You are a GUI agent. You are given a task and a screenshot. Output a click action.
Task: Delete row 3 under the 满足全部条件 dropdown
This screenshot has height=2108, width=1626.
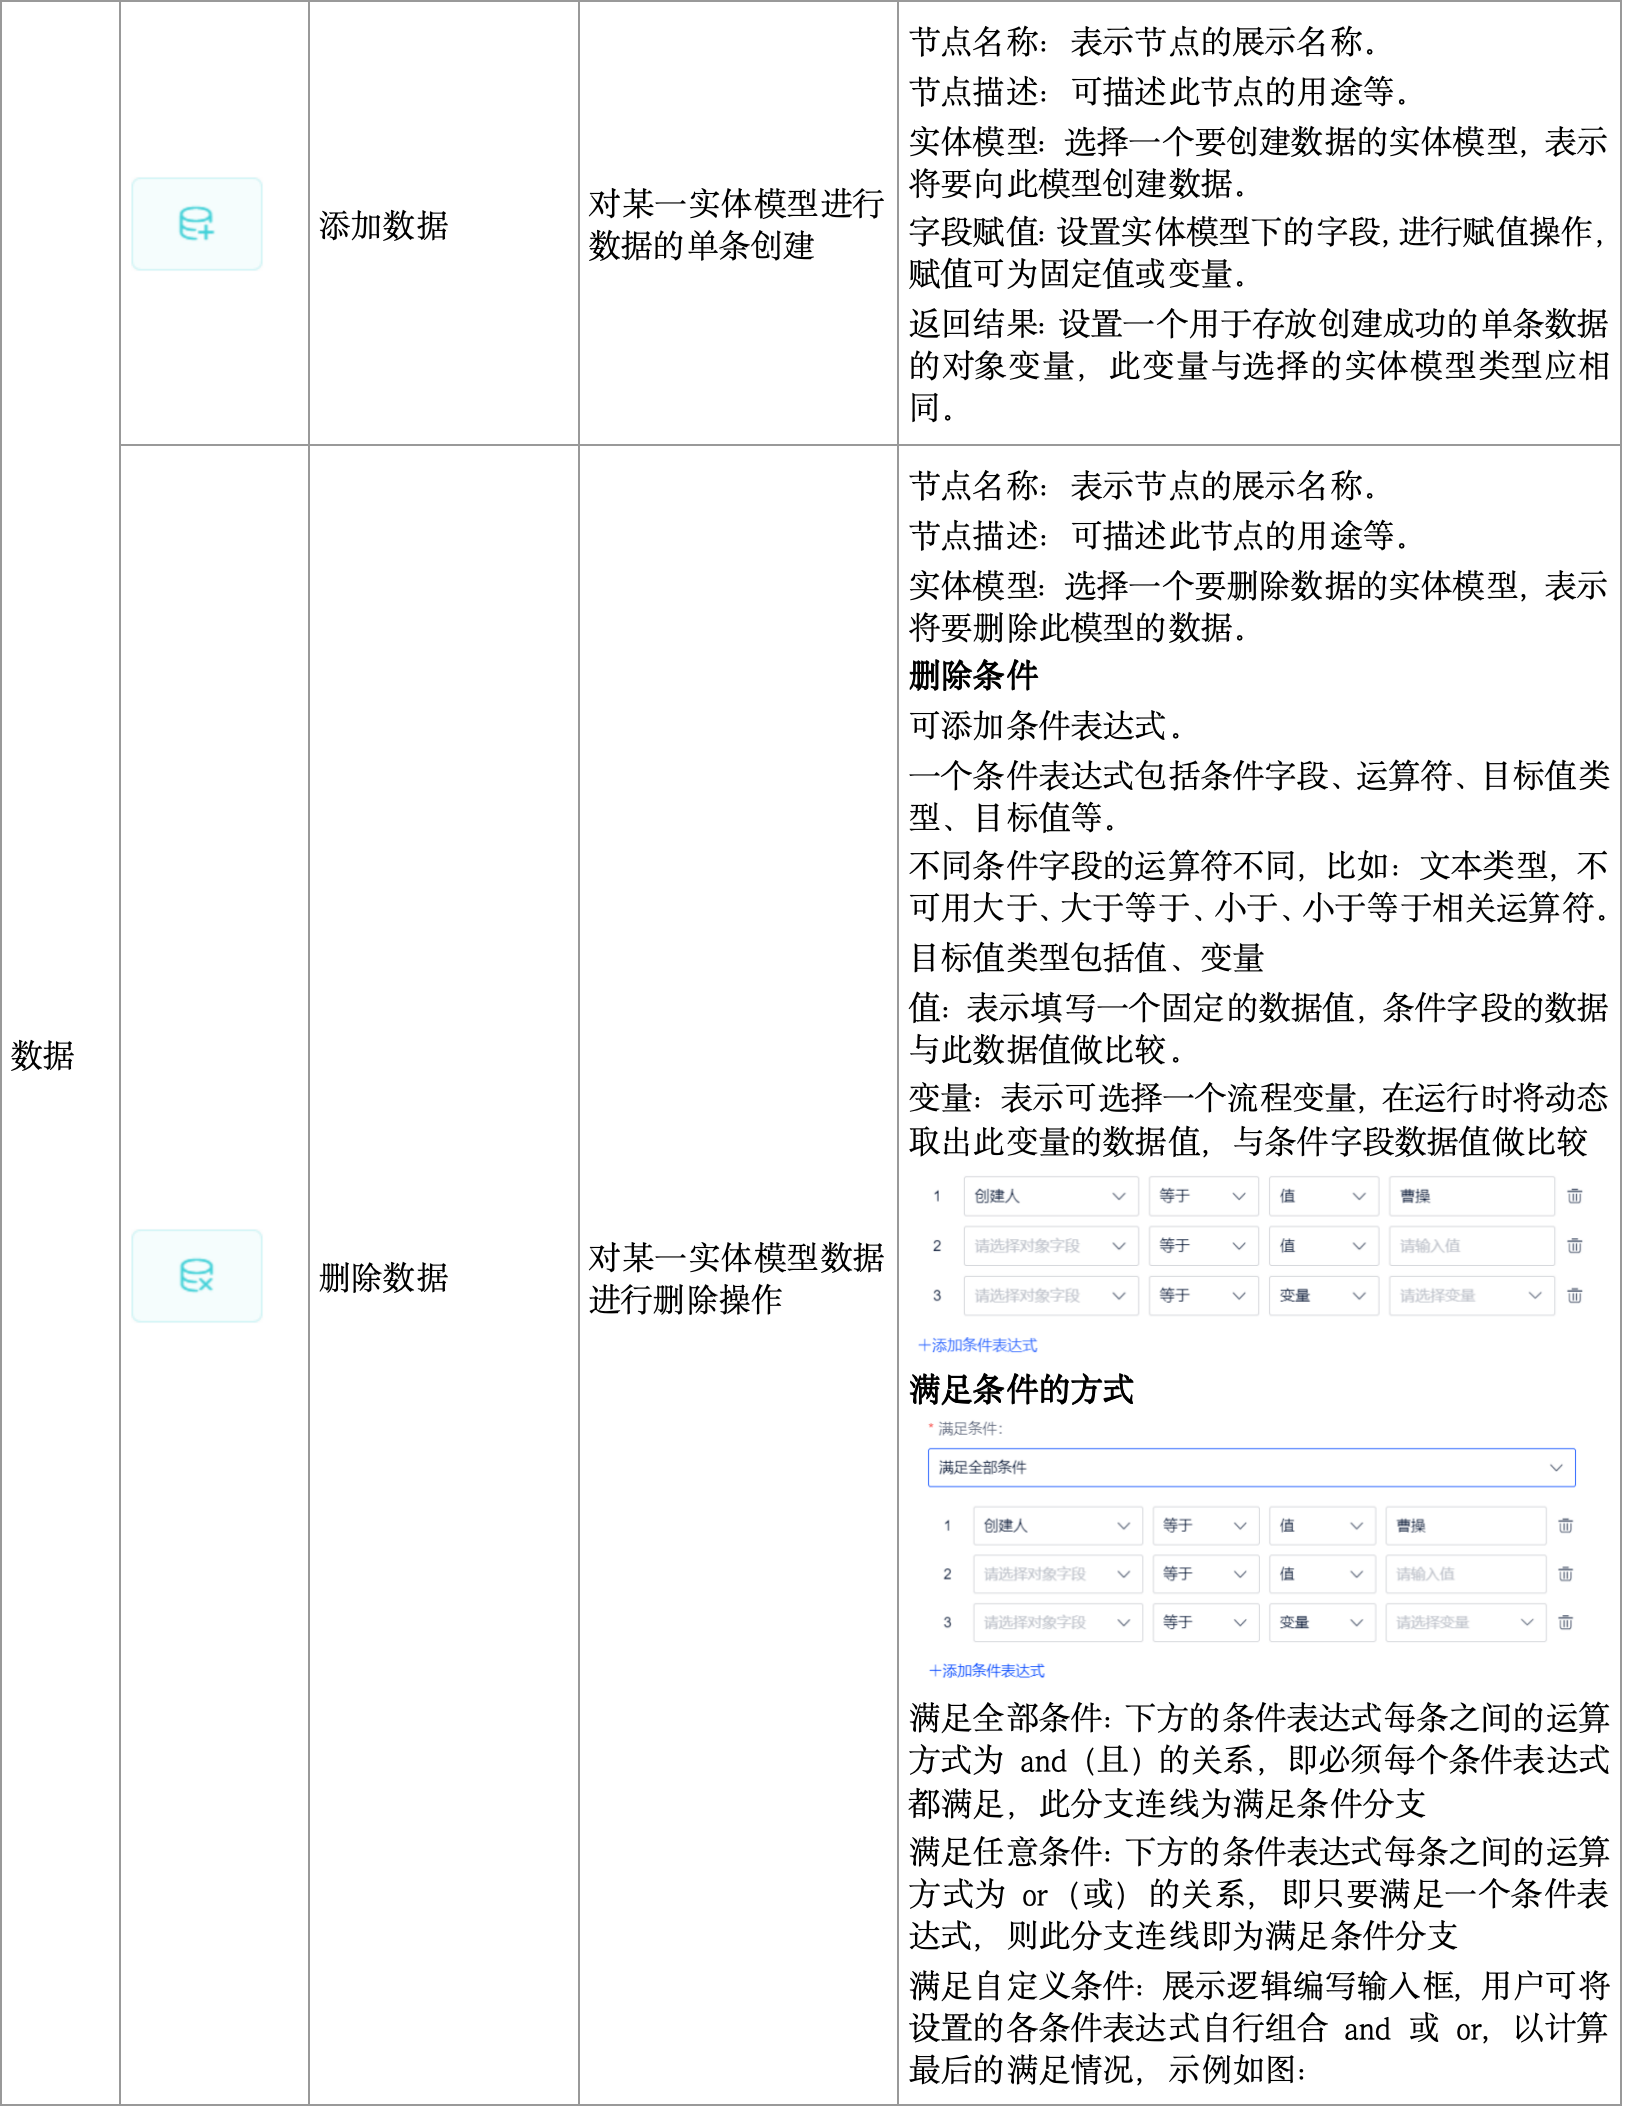[1566, 1622]
